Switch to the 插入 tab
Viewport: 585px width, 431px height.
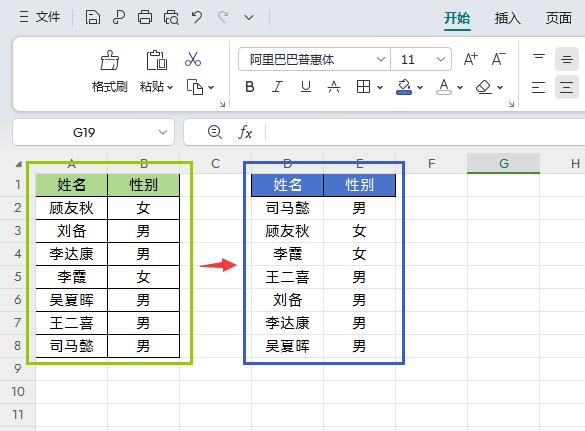(507, 18)
